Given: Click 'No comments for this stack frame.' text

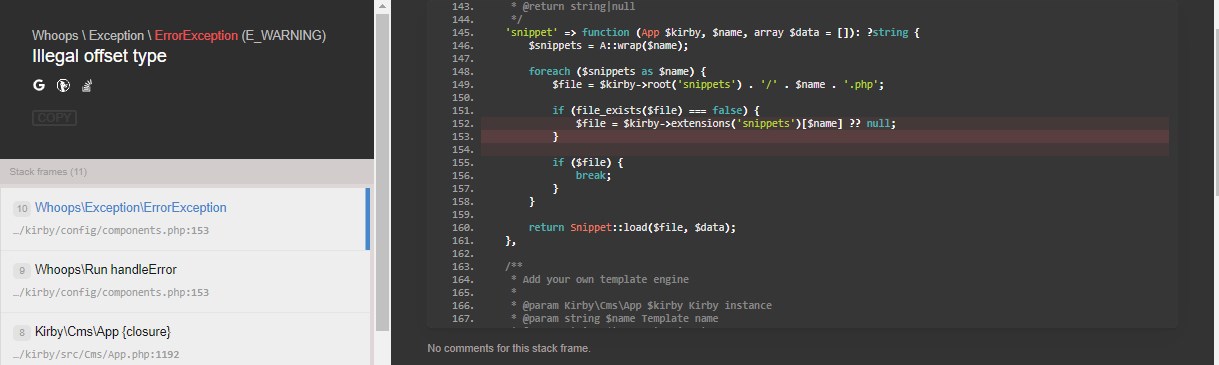Looking at the screenshot, I should [x=508, y=349].
